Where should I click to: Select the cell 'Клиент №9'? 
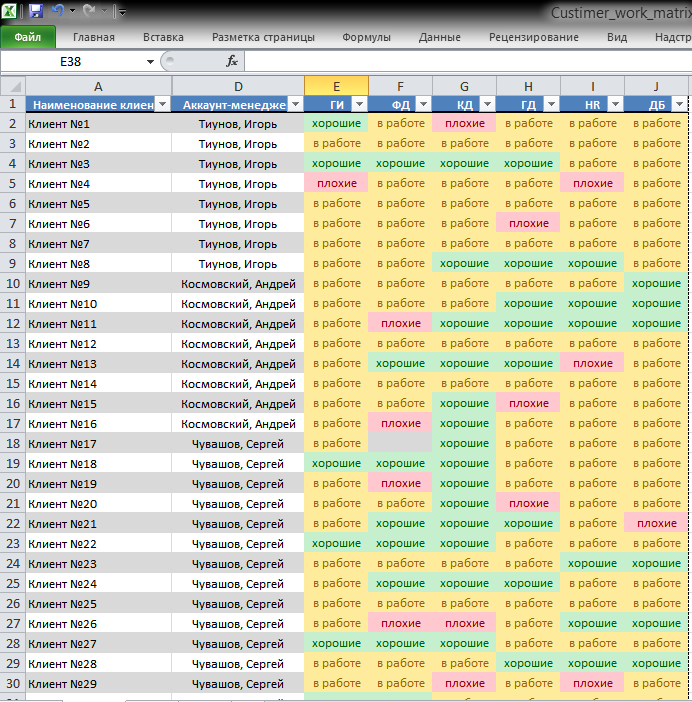point(98,284)
